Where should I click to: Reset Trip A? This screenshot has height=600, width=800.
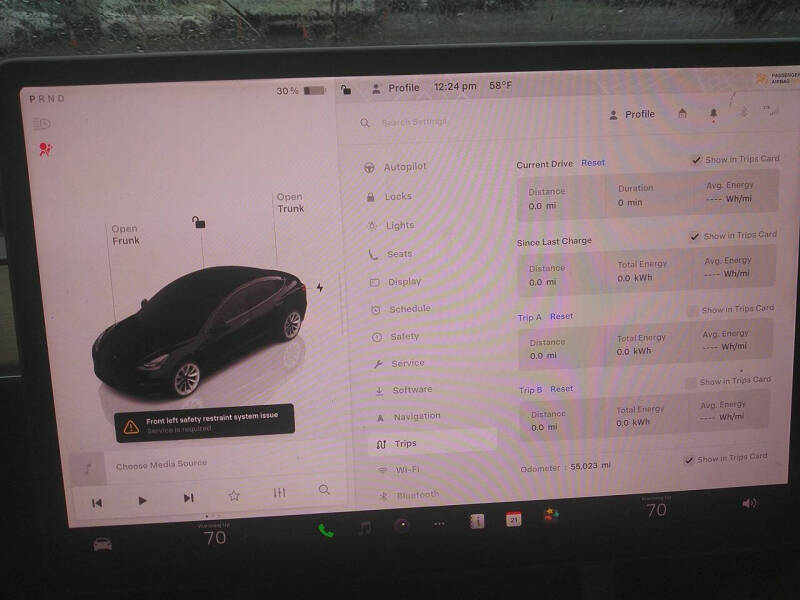click(561, 316)
